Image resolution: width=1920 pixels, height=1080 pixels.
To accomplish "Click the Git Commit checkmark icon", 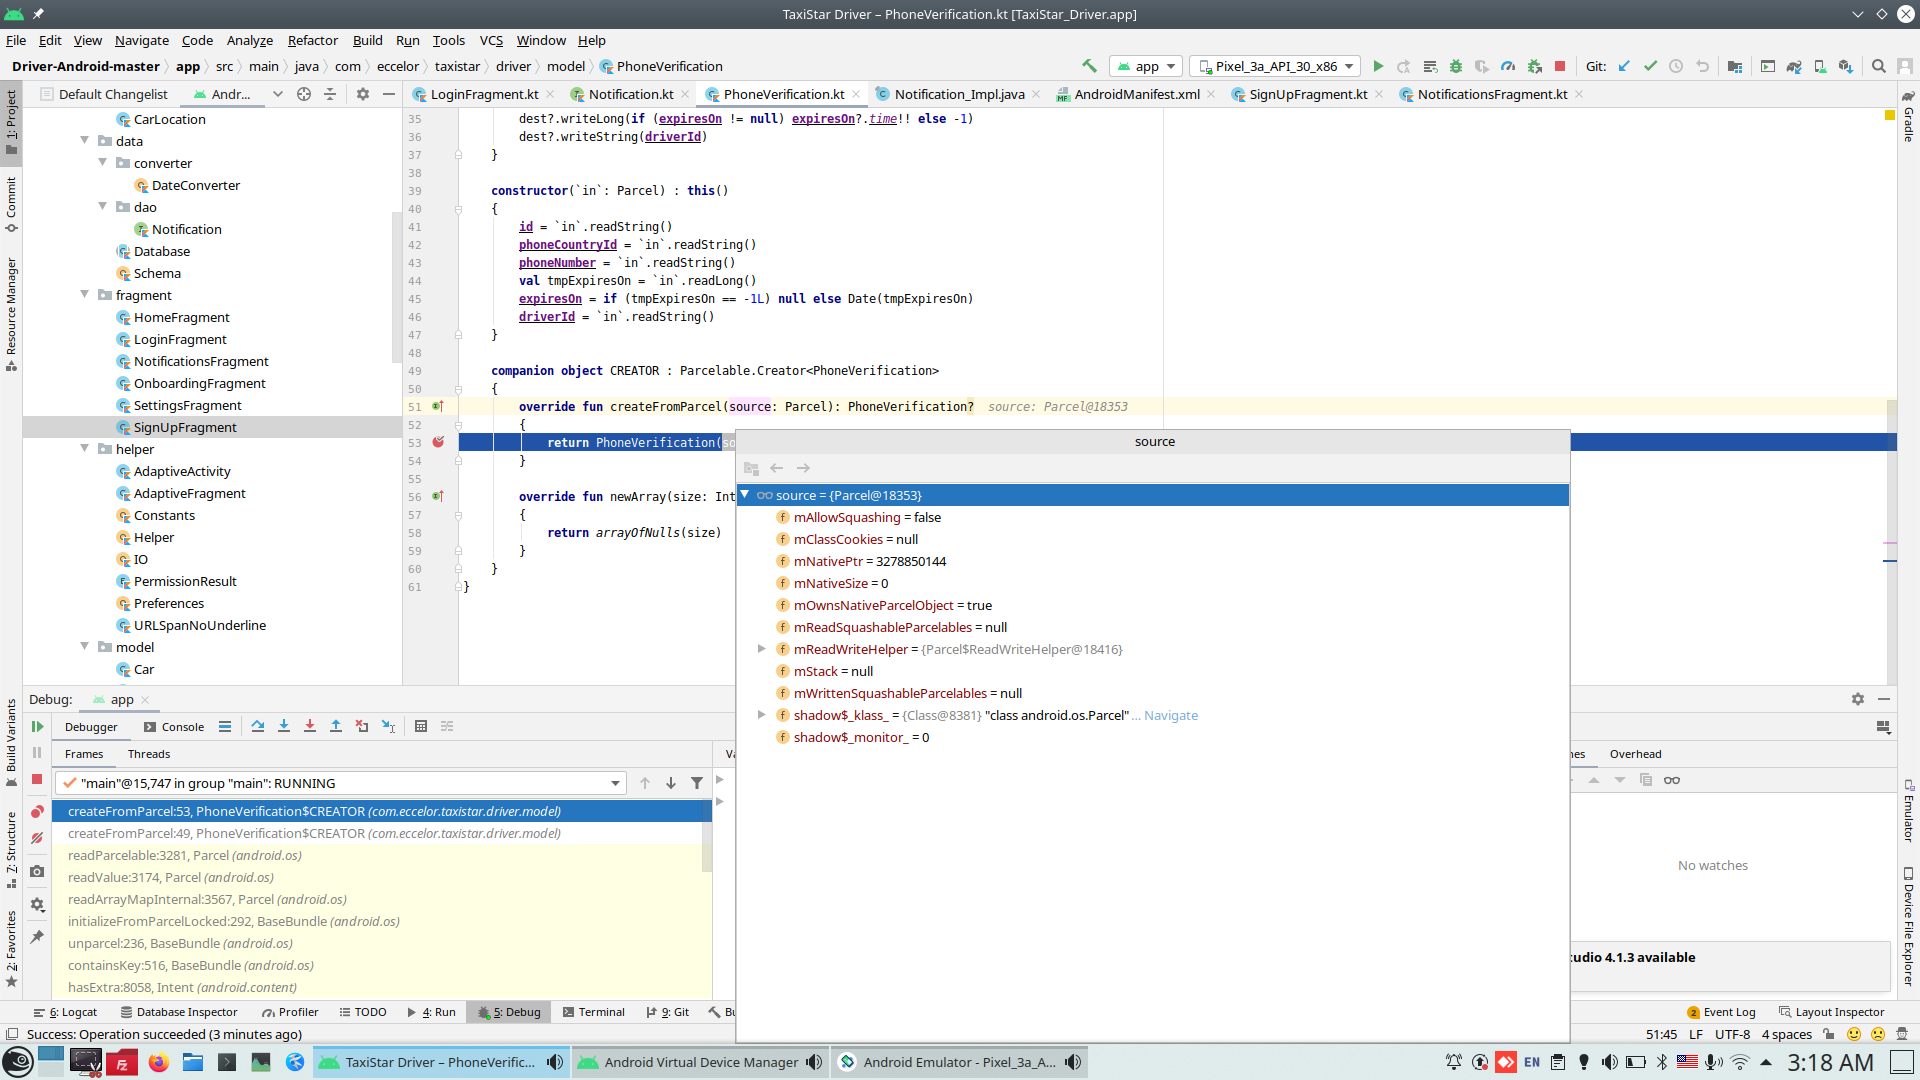I will coord(1650,66).
